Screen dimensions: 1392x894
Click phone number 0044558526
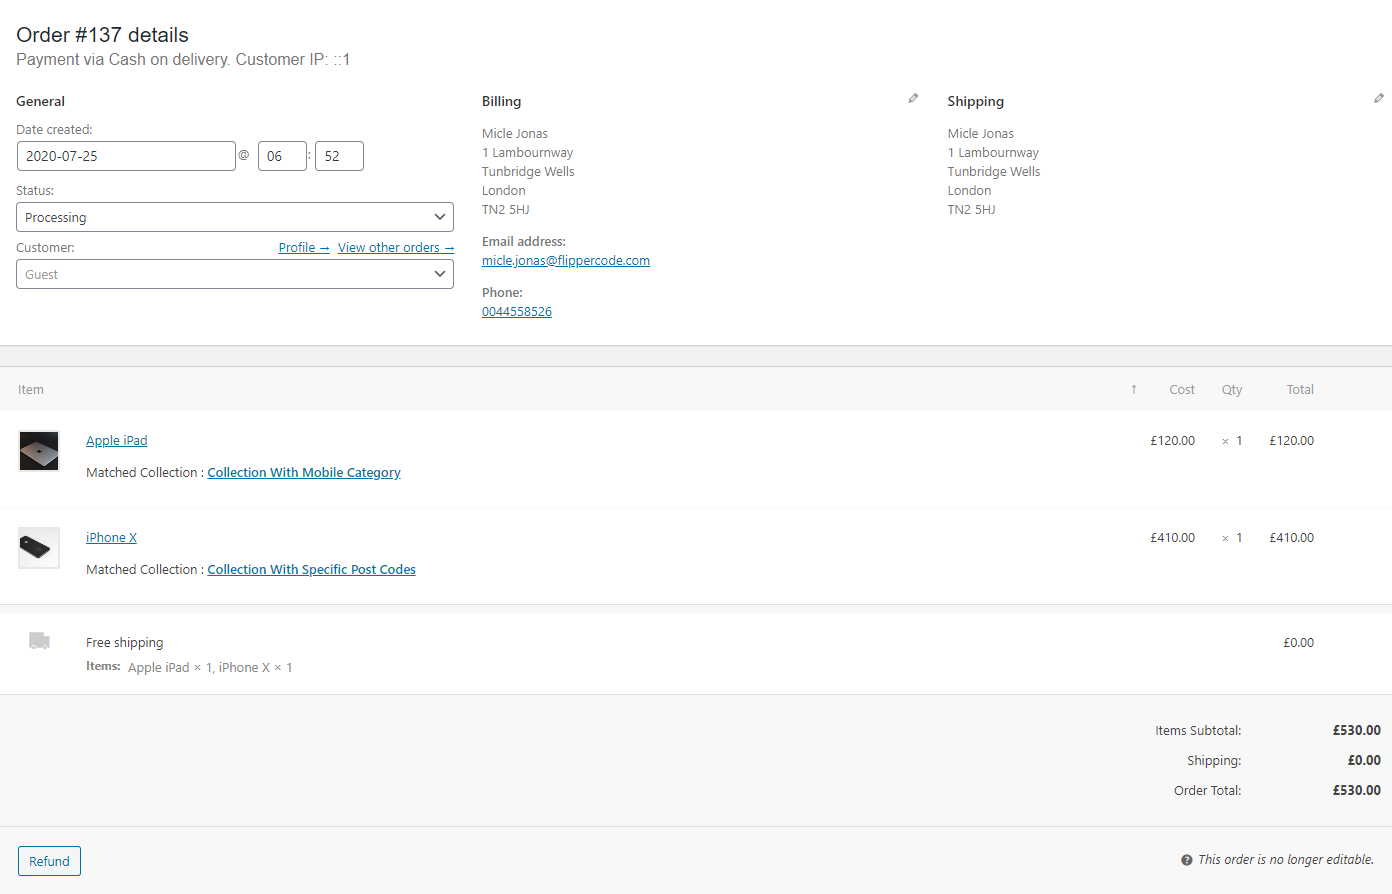517,312
